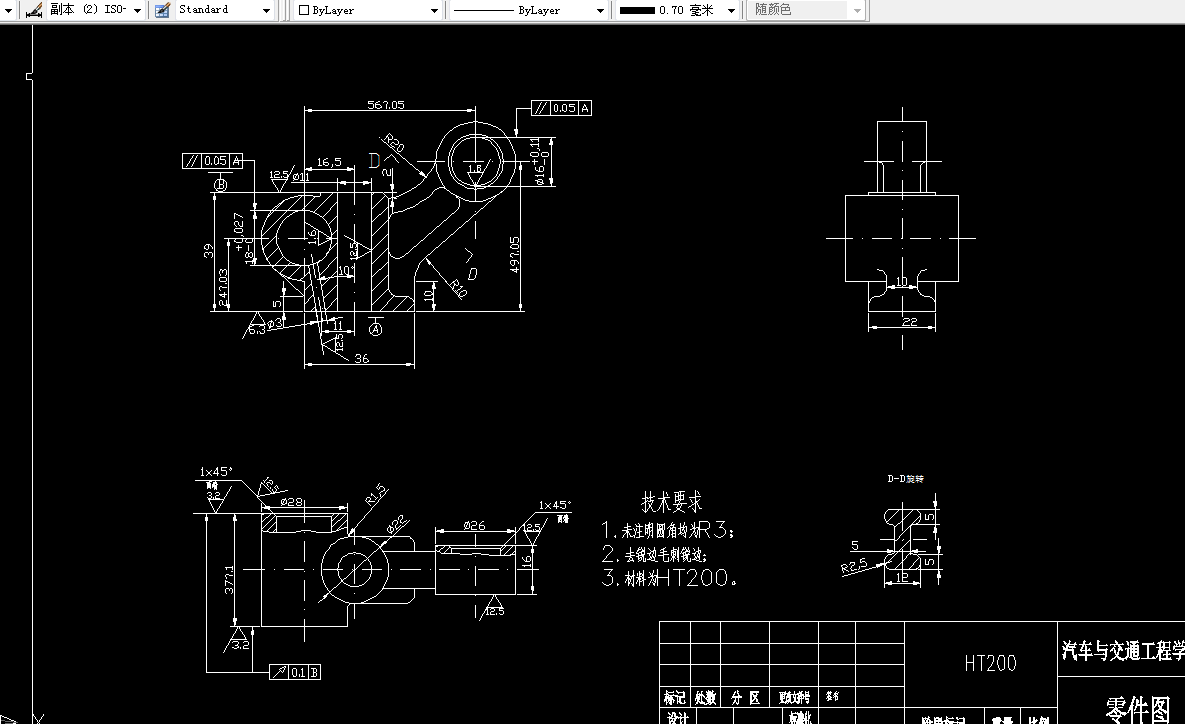This screenshot has height=724, width=1185.
Task: Select the 377.1 dimension text
Action: click(x=229, y=580)
